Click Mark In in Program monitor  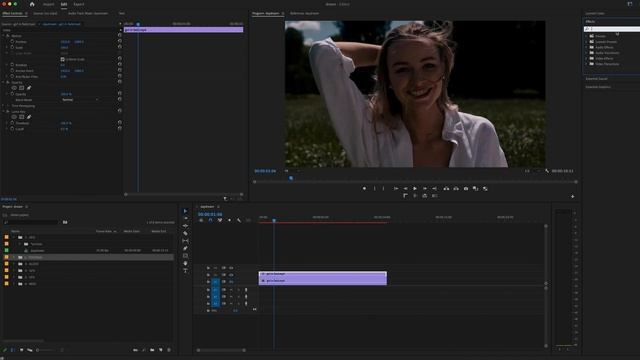(x=374, y=189)
